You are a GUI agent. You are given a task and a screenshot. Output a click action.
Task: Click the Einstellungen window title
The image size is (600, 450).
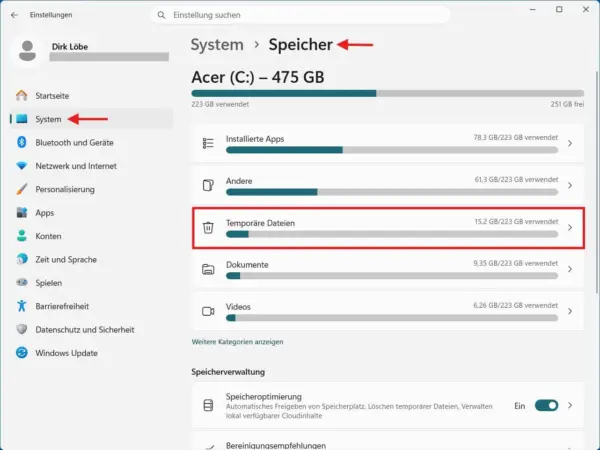51,15
